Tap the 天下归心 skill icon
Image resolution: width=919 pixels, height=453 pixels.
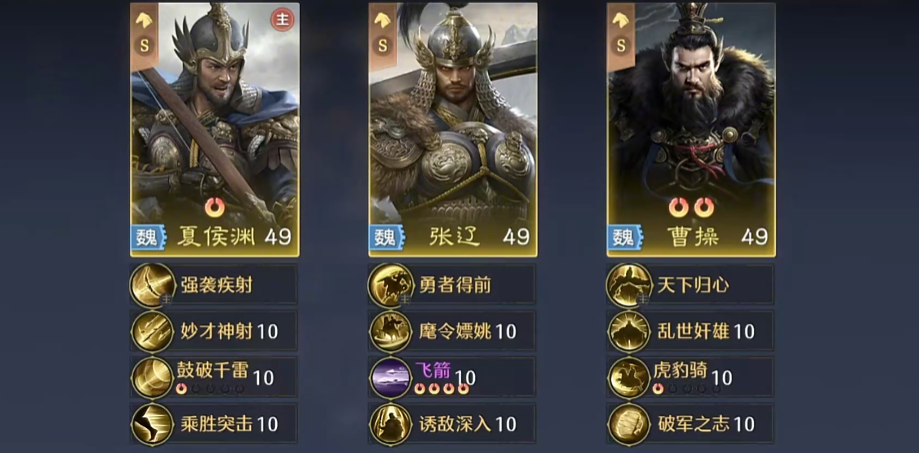629,285
